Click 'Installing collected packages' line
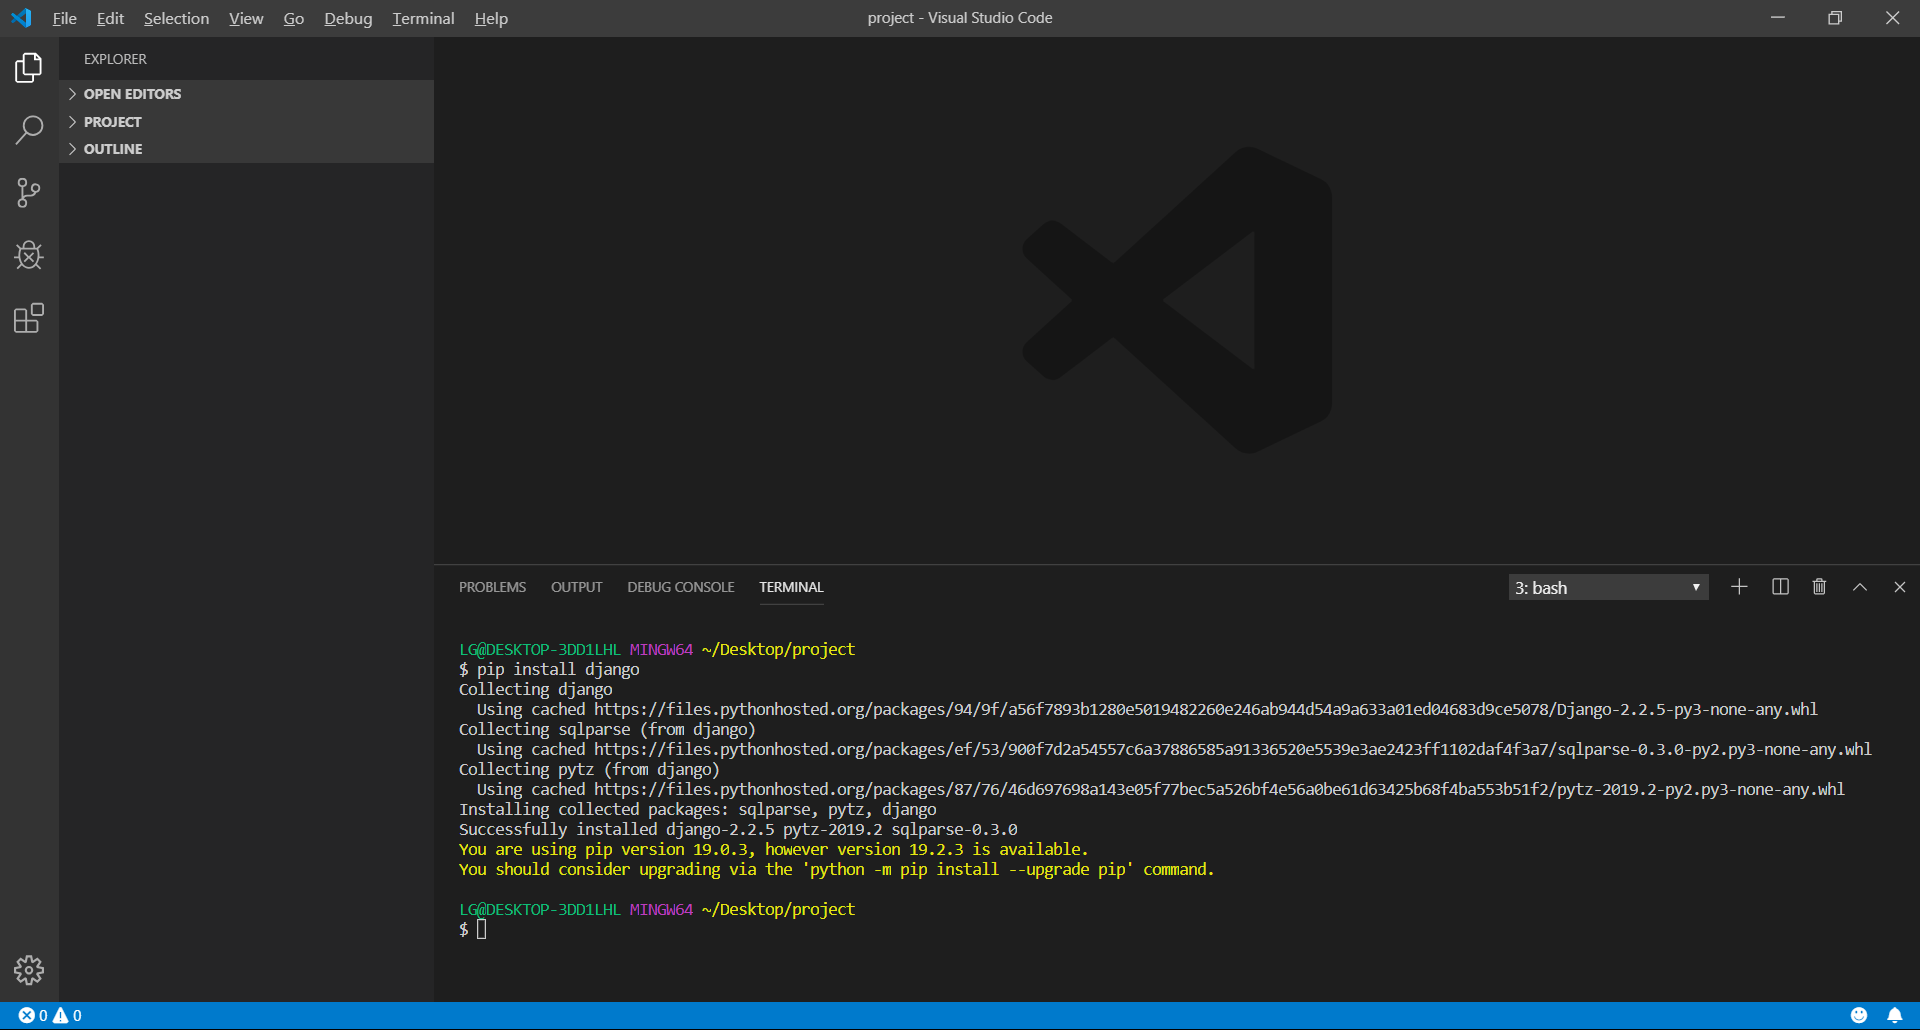This screenshot has width=1920, height=1030. point(698,809)
